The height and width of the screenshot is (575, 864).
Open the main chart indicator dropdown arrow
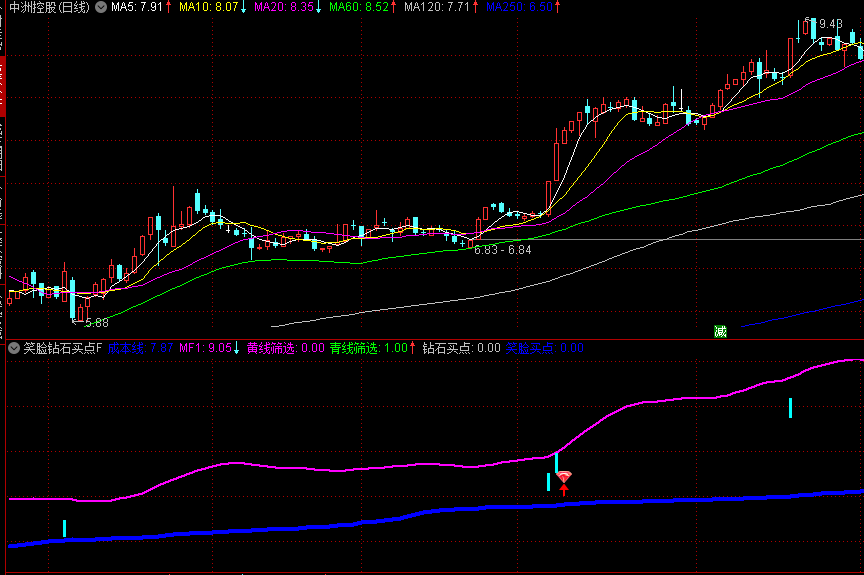click(x=101, y=7)
